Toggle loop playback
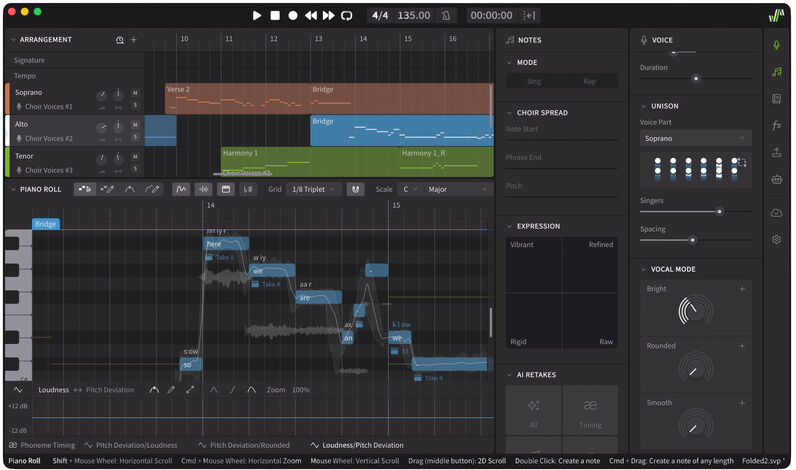 coord(347,16)
